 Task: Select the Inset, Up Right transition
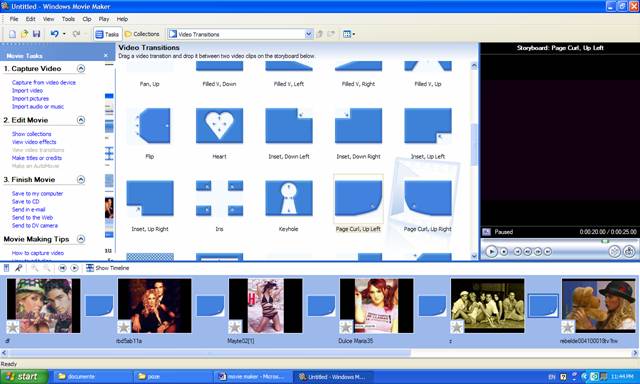150,198
